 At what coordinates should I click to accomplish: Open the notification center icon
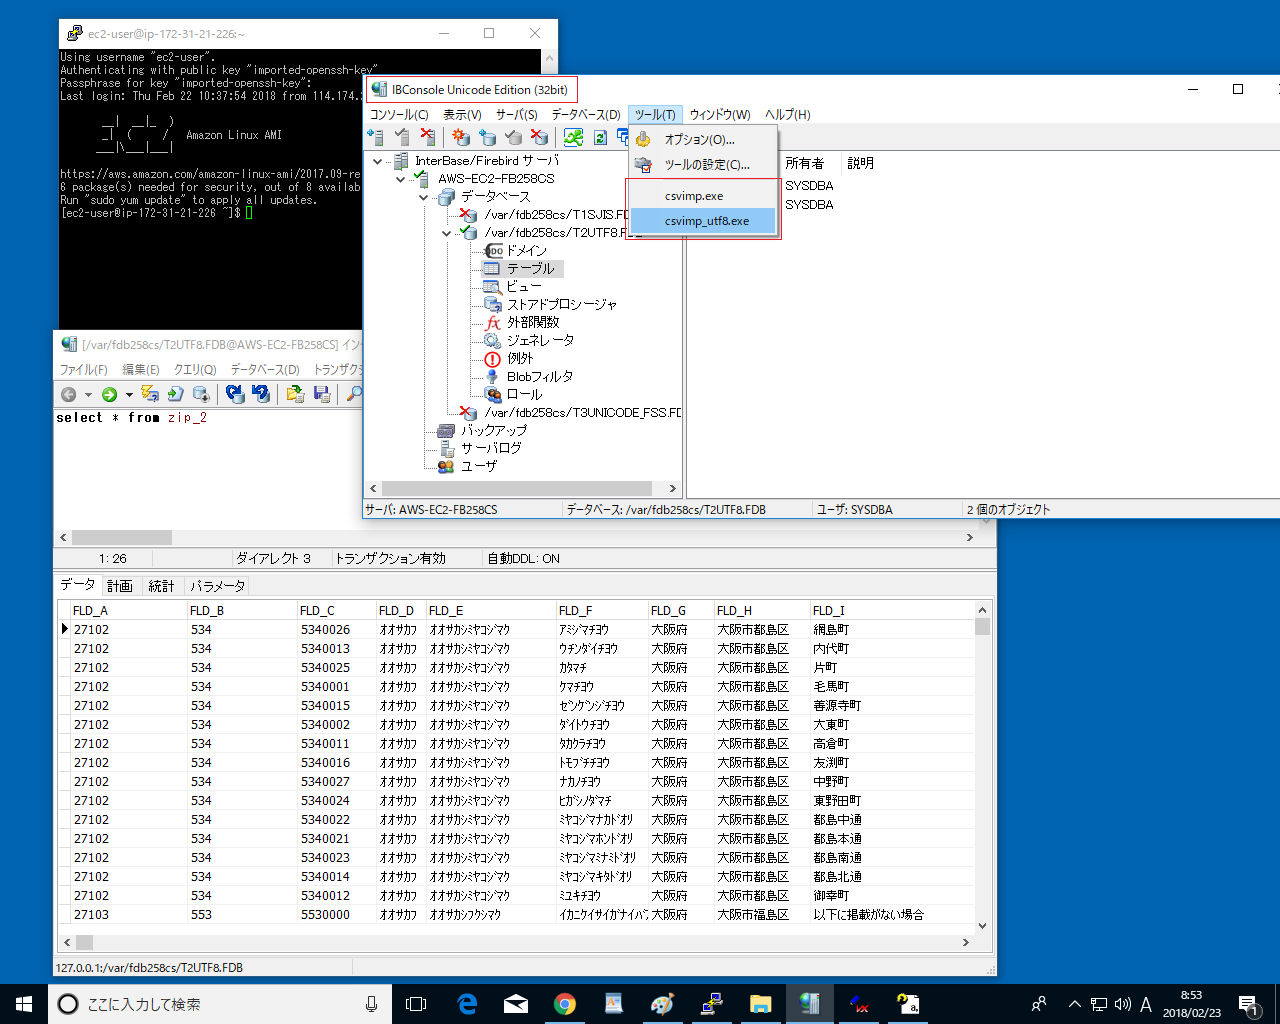point(1249,1004)
